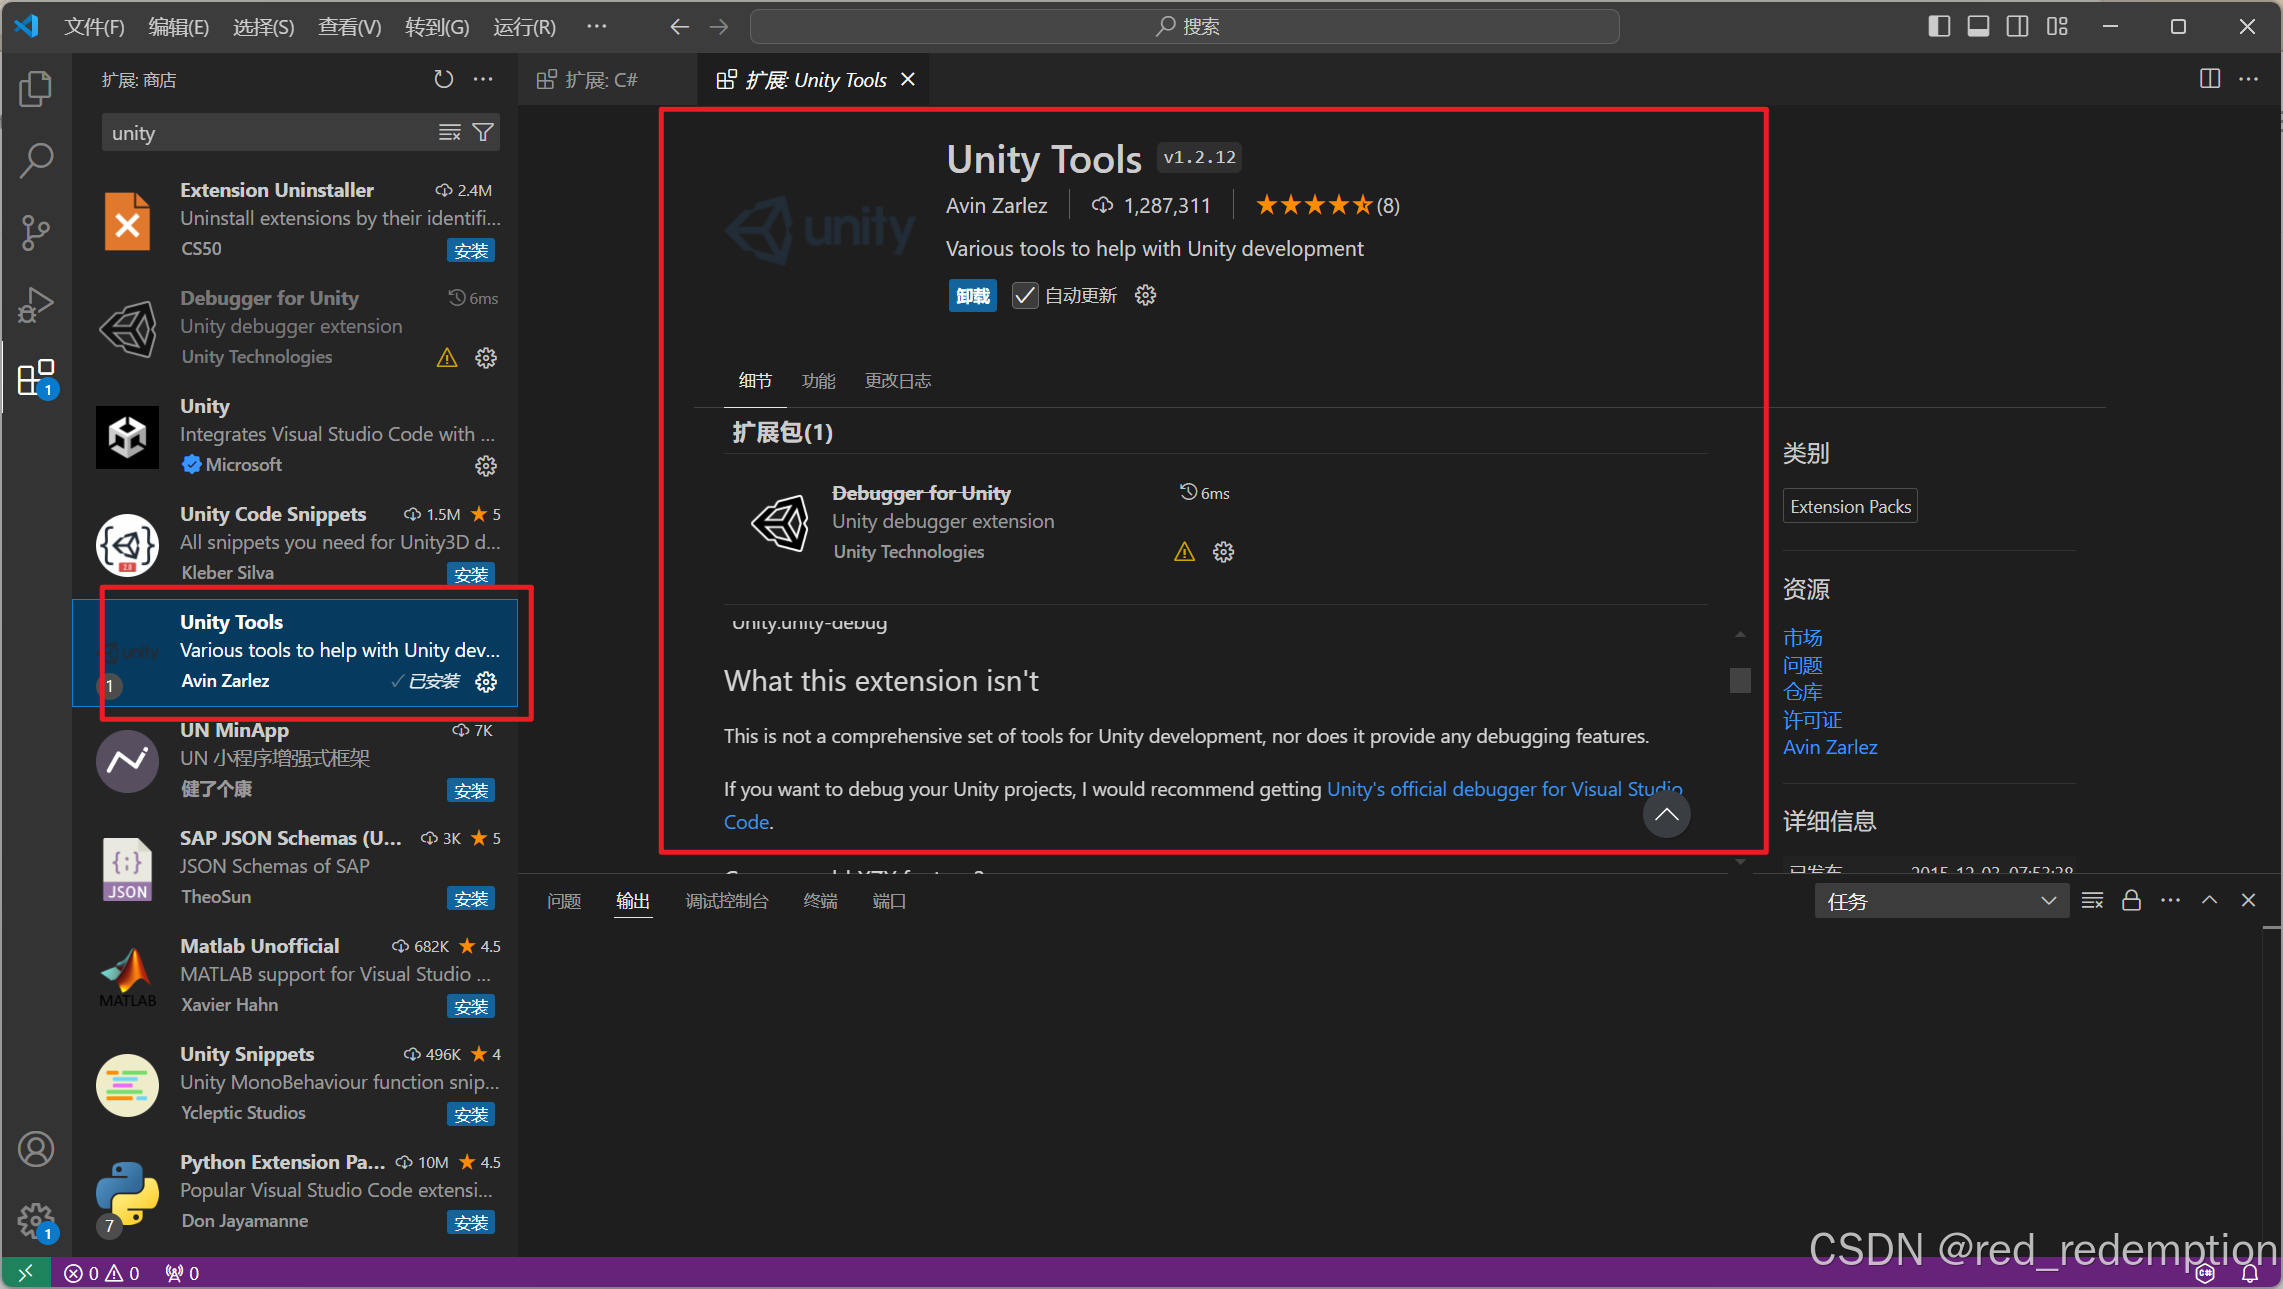
Task: Open the Explorer view in activity bar
Action: point(36,89)
